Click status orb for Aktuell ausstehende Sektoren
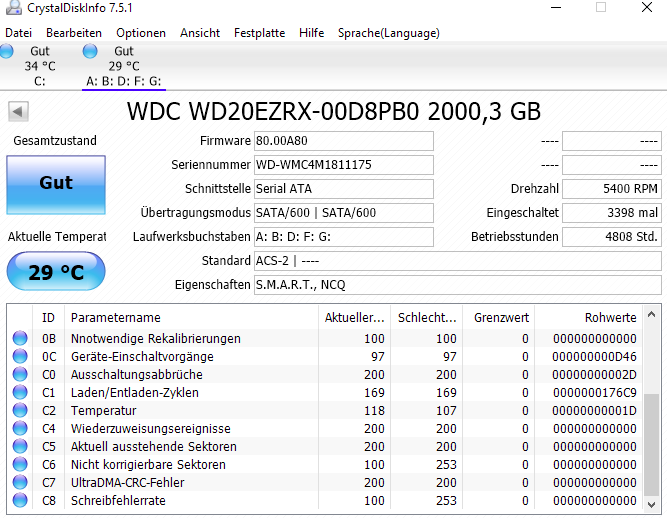The width and height of the screenshot is (667, 518). tap(20, 446)
